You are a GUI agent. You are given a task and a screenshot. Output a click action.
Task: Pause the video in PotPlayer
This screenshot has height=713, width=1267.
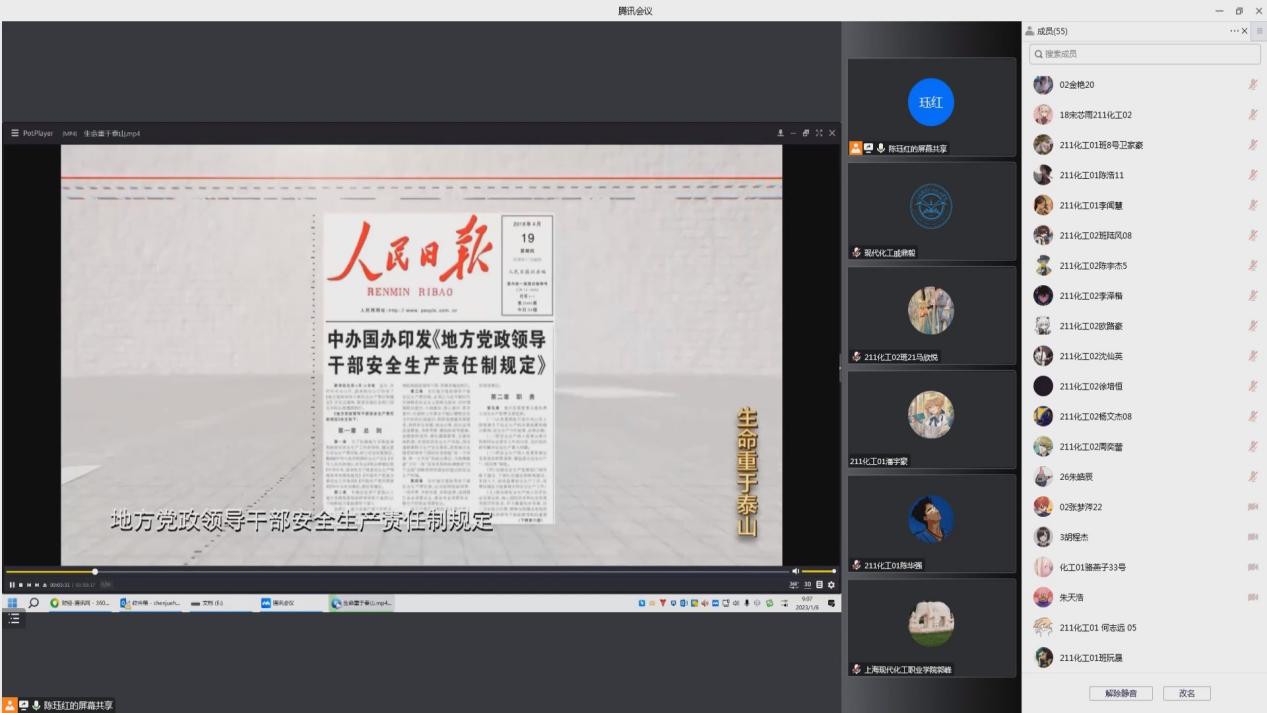[11, 584]
